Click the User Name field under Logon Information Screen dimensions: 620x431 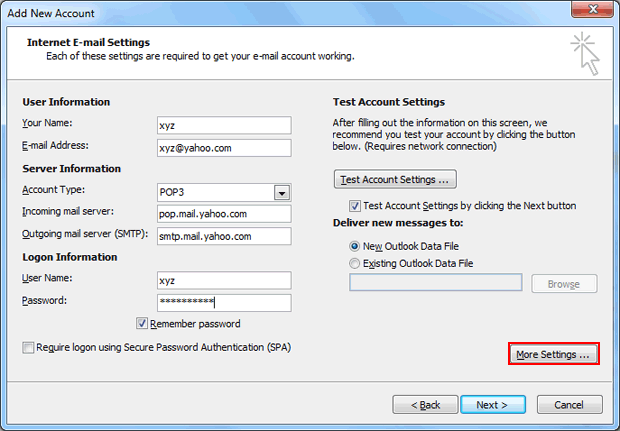coord(224,280)
